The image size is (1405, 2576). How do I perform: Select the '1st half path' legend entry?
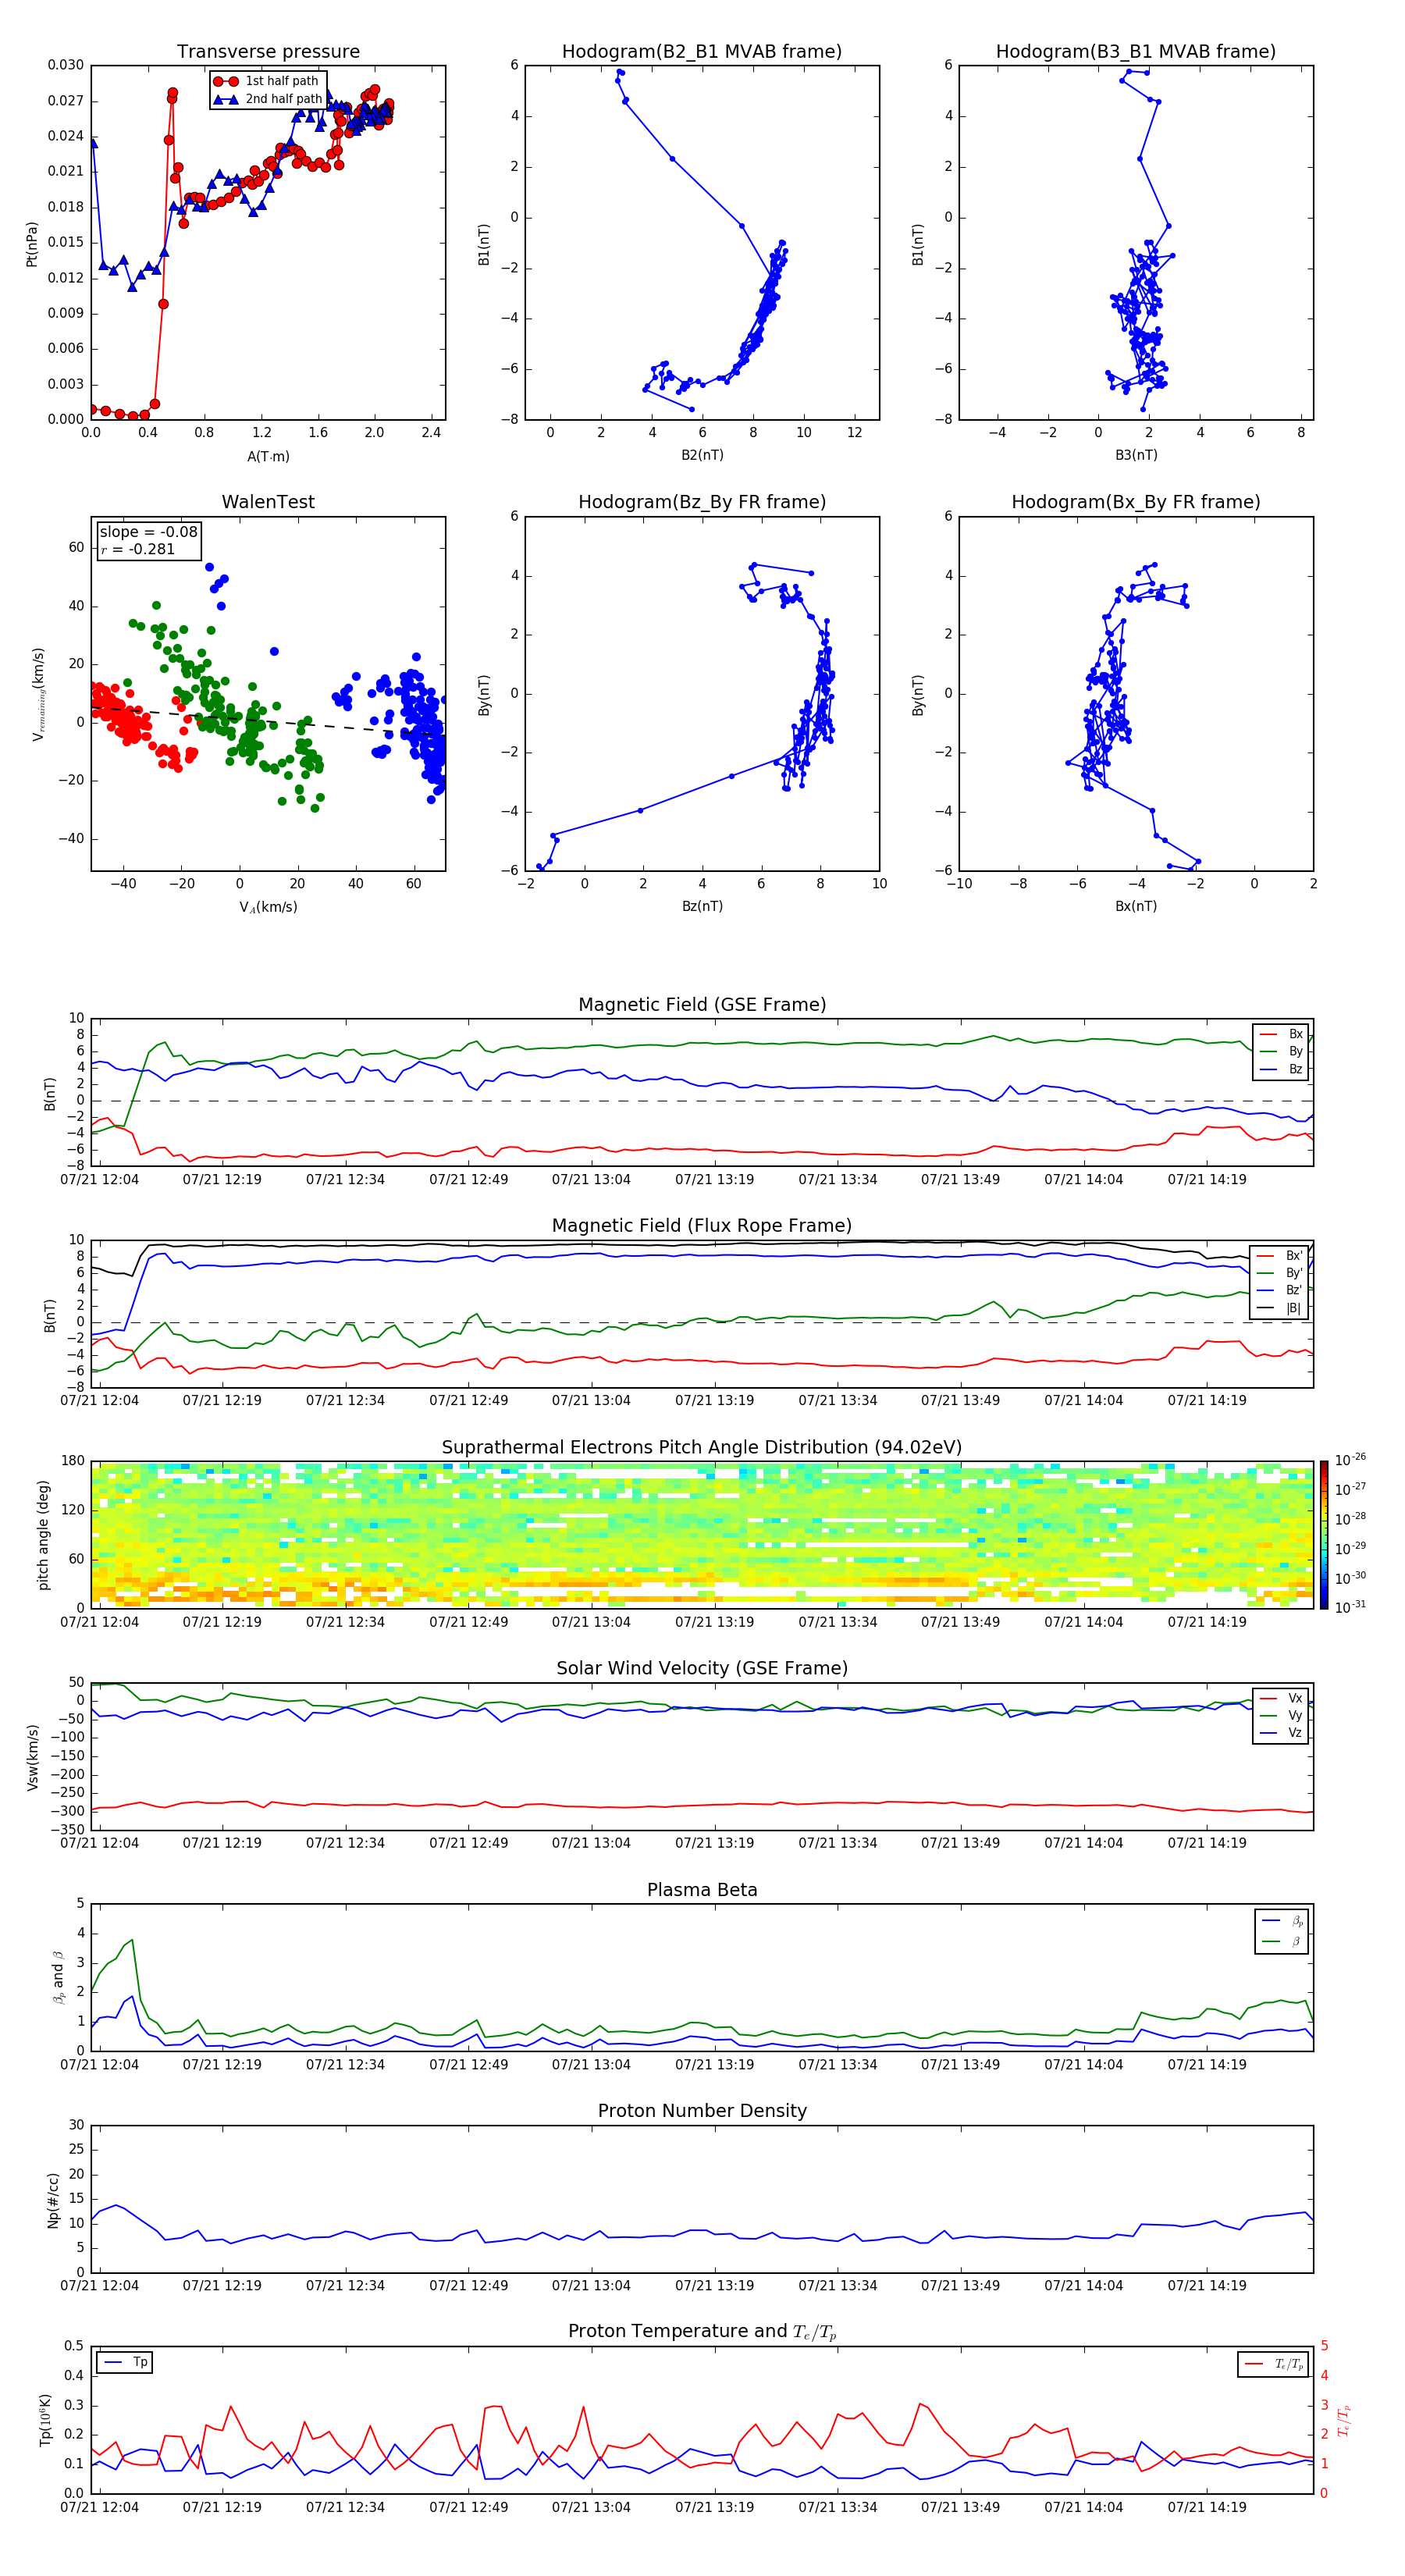[x=266, y=81]
